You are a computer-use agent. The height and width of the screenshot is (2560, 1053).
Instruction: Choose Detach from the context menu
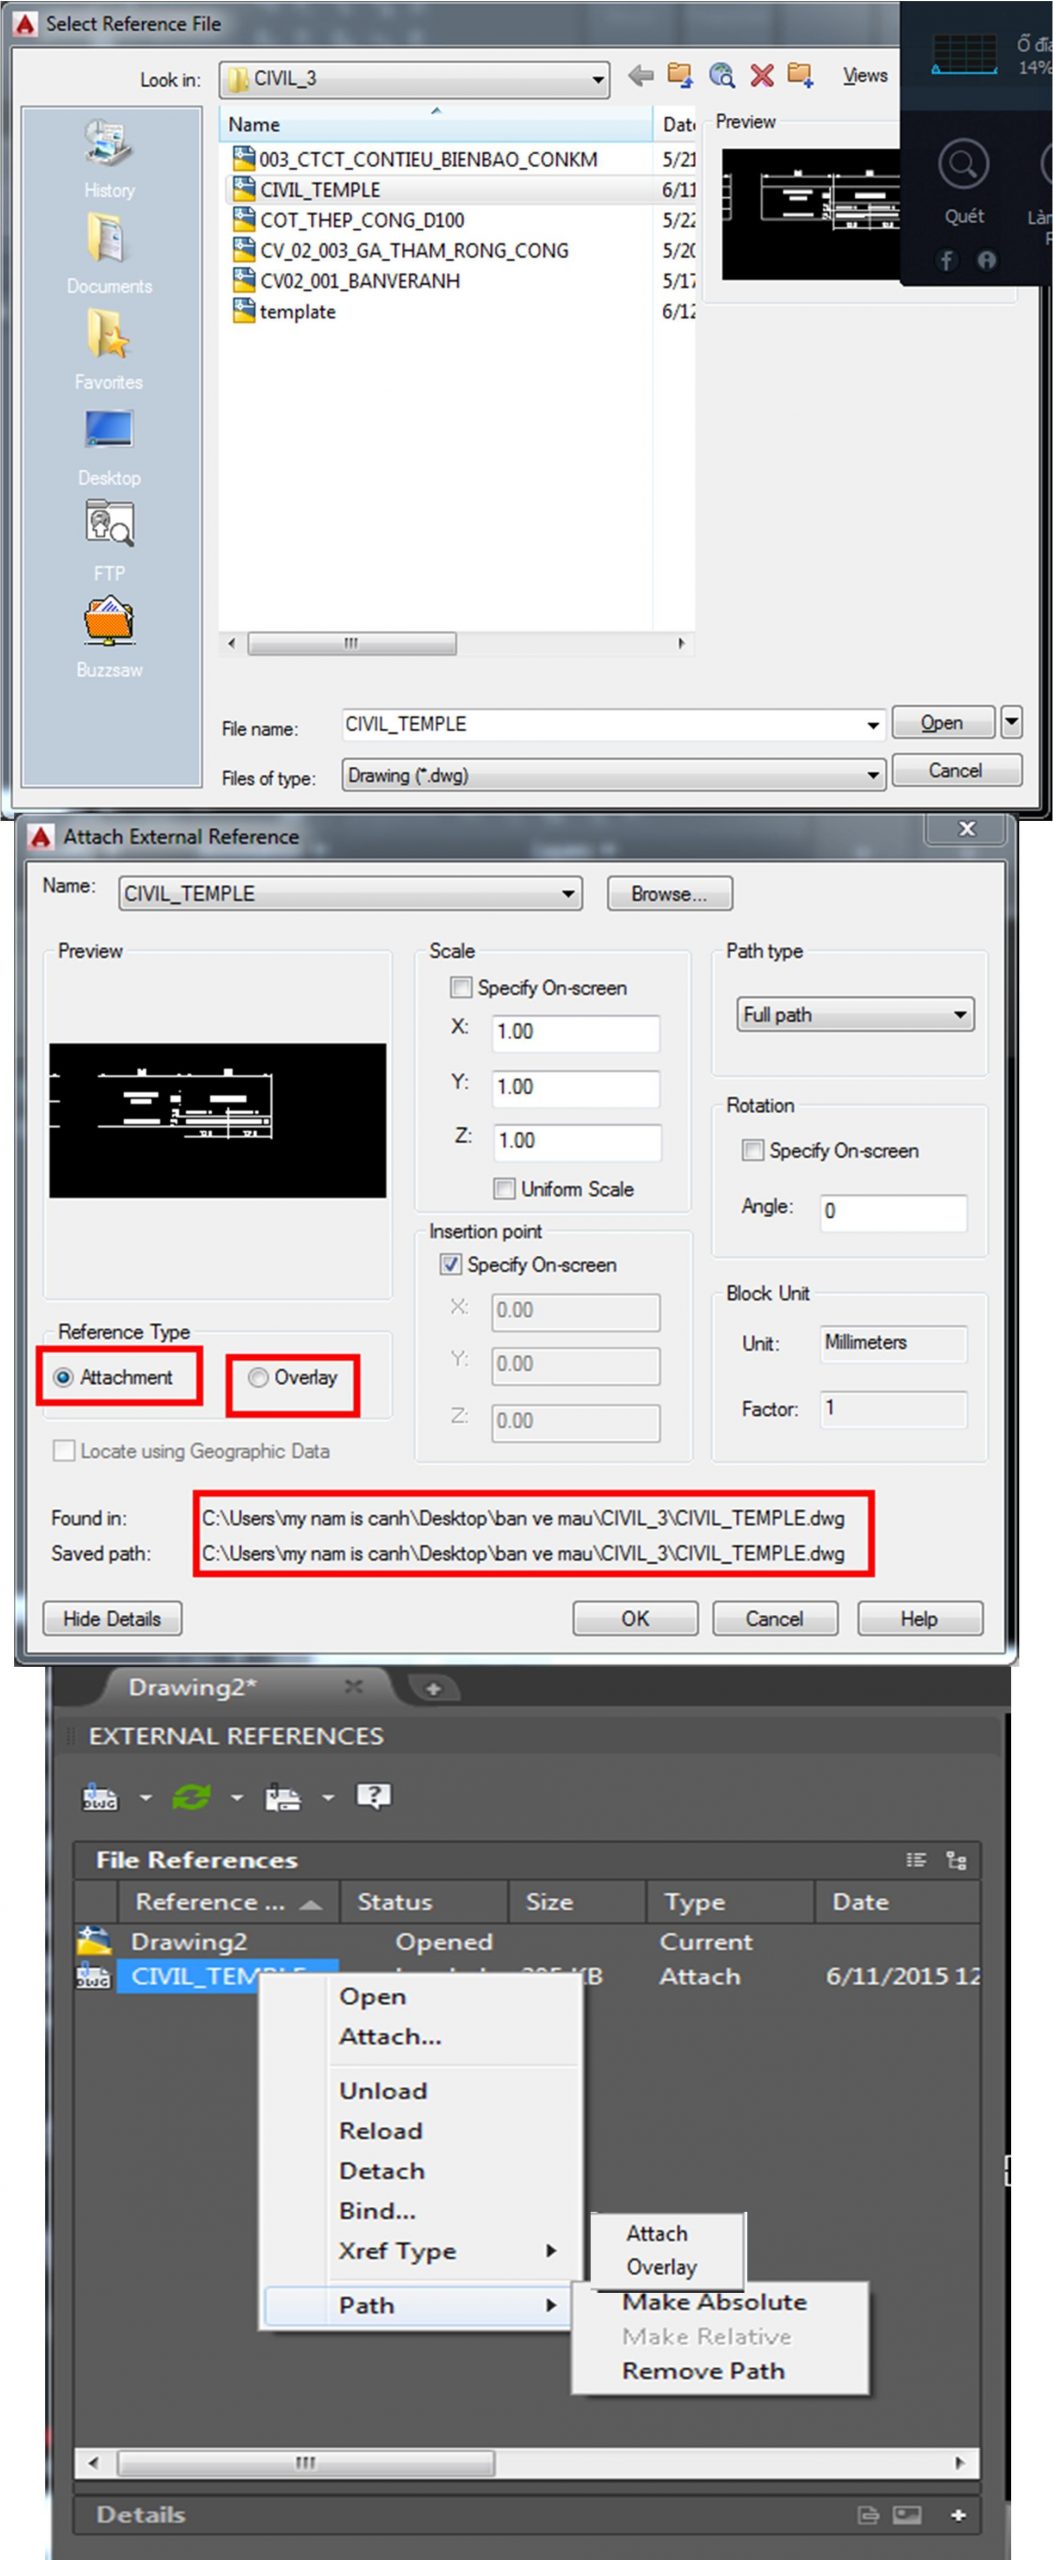[x=382, y=2170]
